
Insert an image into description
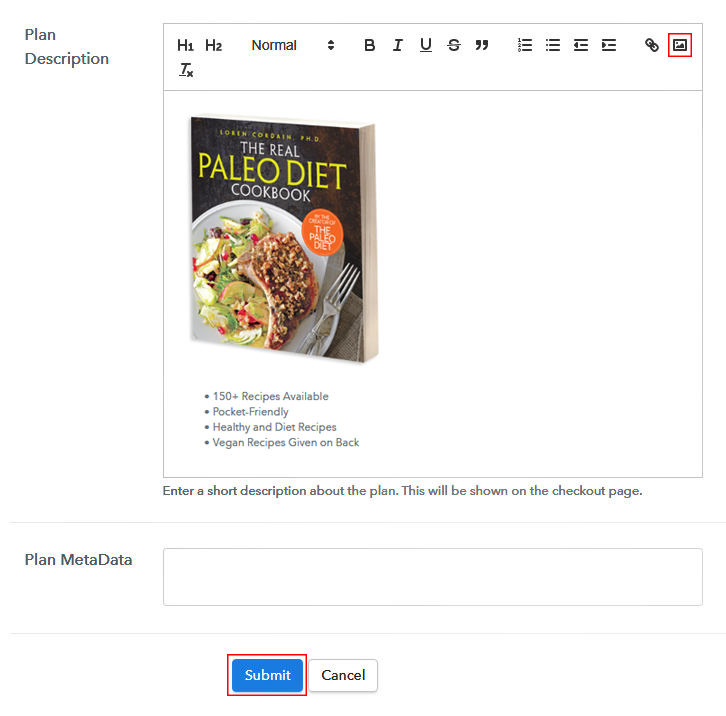[680, 45]
